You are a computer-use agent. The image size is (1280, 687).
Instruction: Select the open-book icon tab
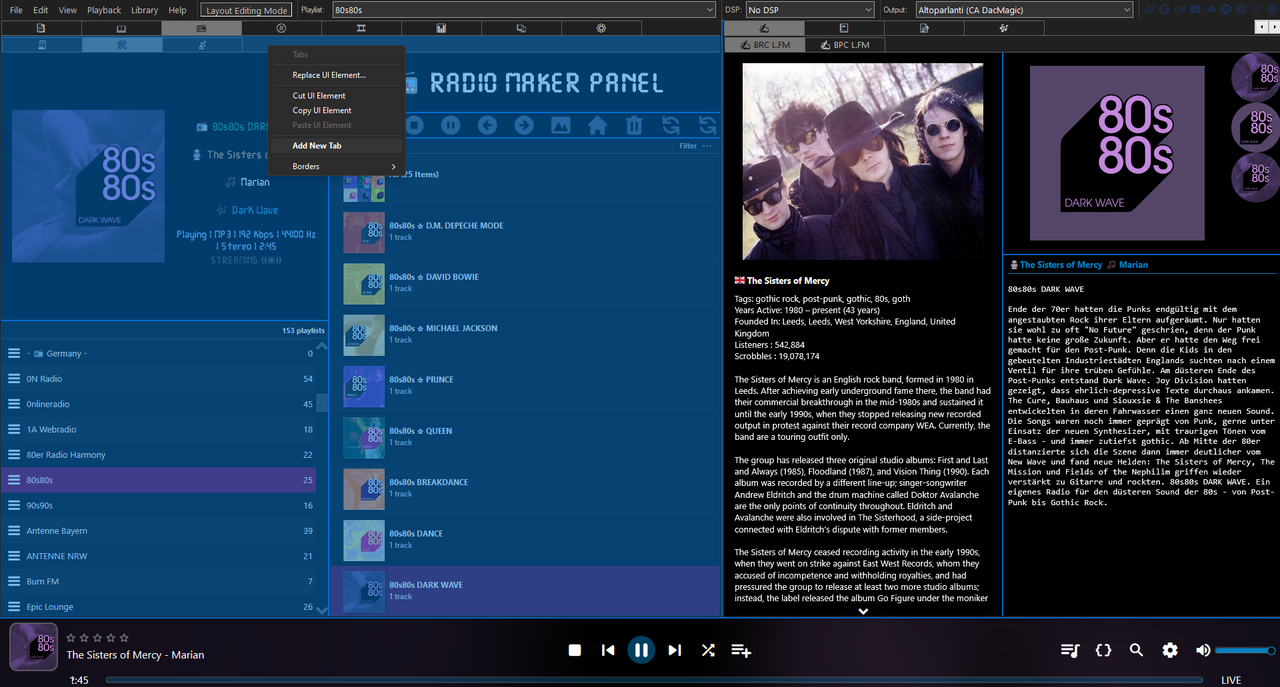[x=121, y=29]
